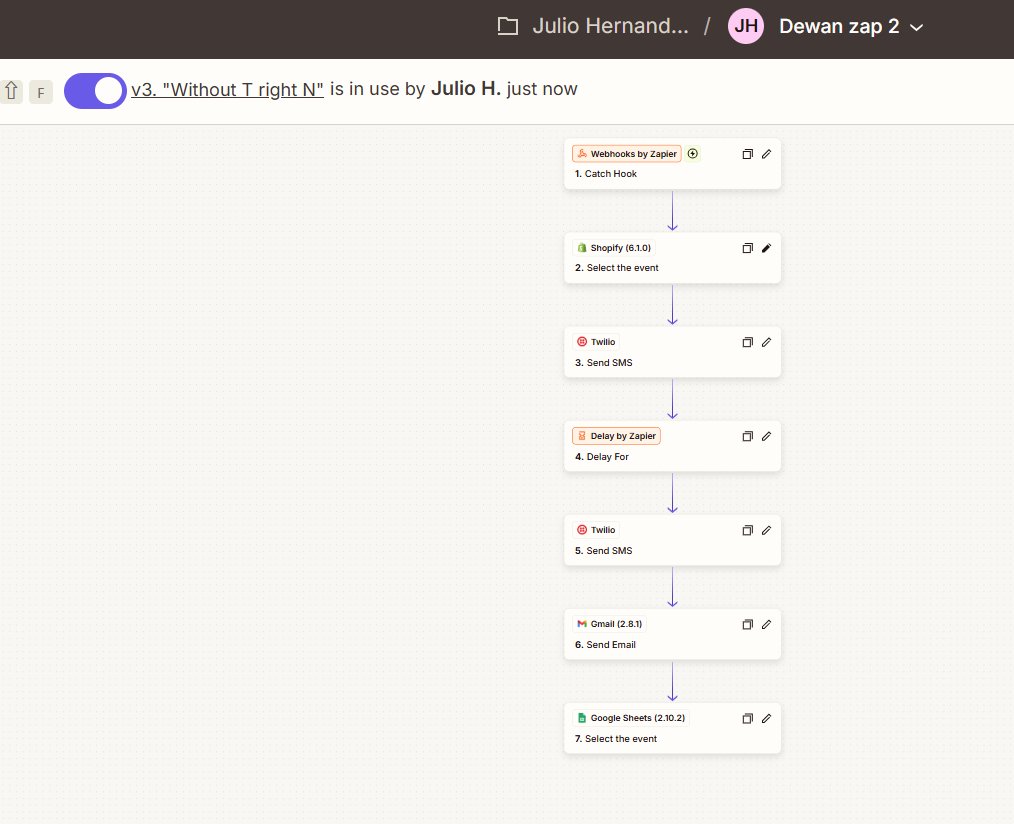Click the Webhooks by Zapier app badge
The width and height of the screenshot is (1014, 824).
tap(627, 154)
